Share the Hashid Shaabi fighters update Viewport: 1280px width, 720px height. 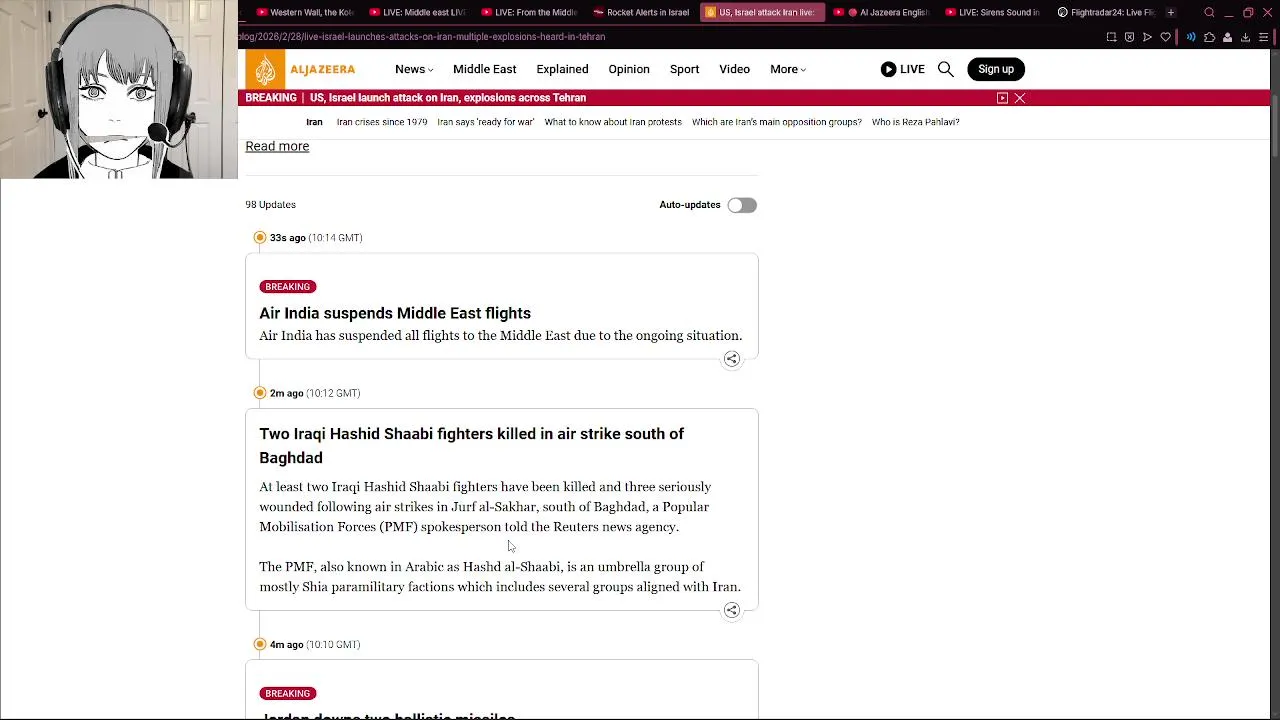(x=732, y=610)
